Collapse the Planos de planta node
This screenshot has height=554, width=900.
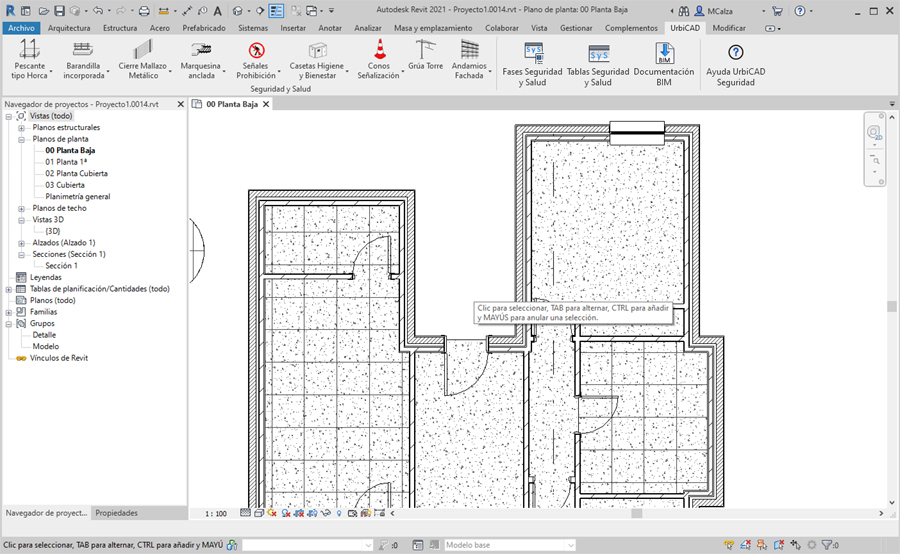[x=21, y=139]
